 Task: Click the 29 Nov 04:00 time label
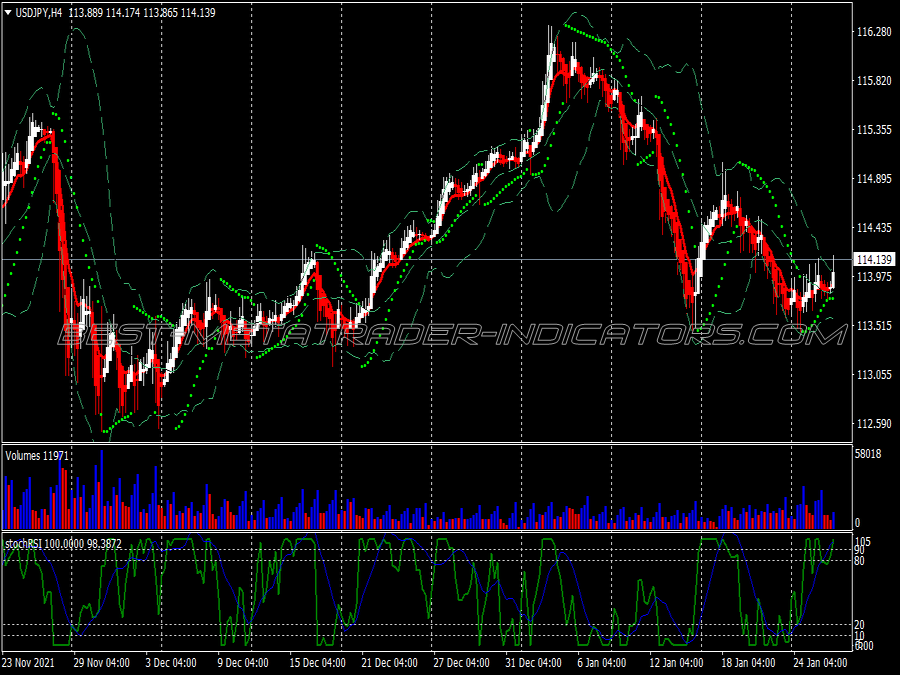pyautogui.click(x=102, y=662)
